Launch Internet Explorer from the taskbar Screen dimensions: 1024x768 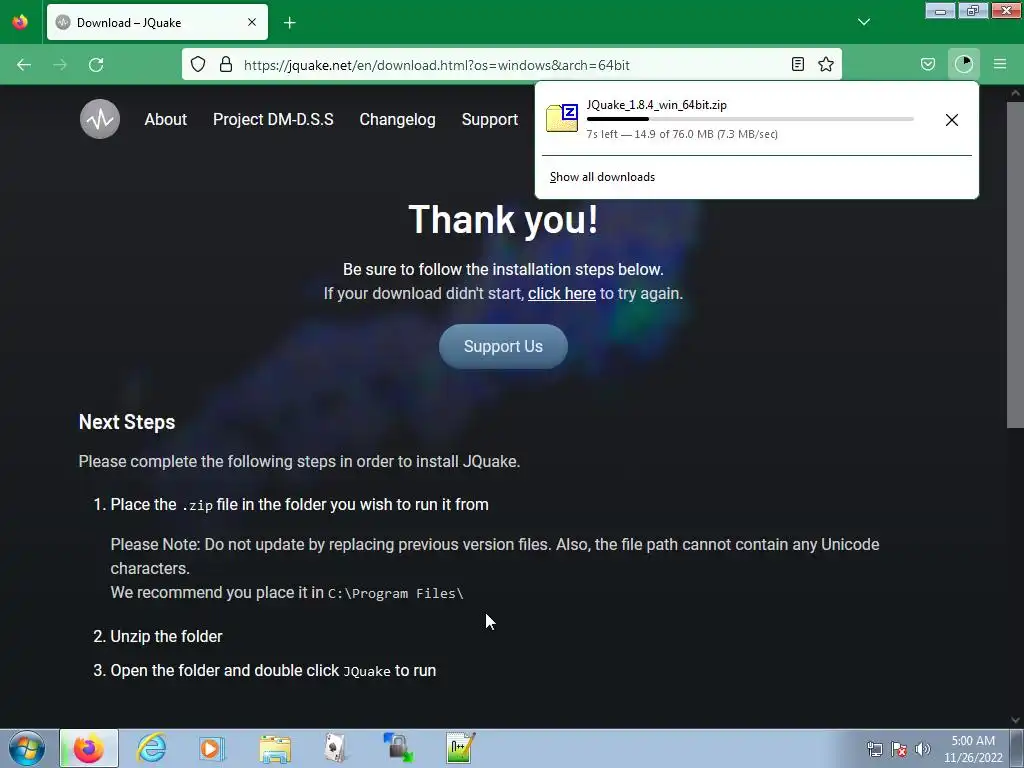[x=151, y=748]
